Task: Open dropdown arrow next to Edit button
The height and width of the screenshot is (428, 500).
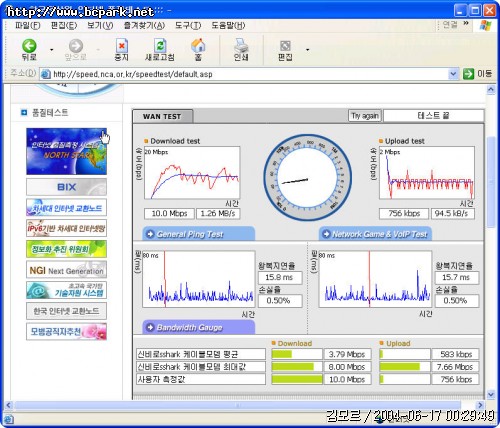Action: [x=307, y=50]
